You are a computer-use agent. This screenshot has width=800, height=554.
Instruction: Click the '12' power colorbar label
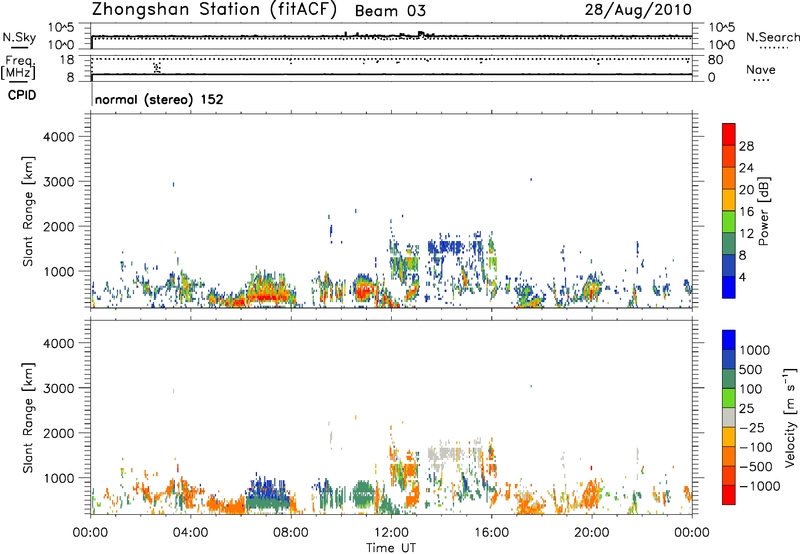pyautogui.click(x=746, y=234)
